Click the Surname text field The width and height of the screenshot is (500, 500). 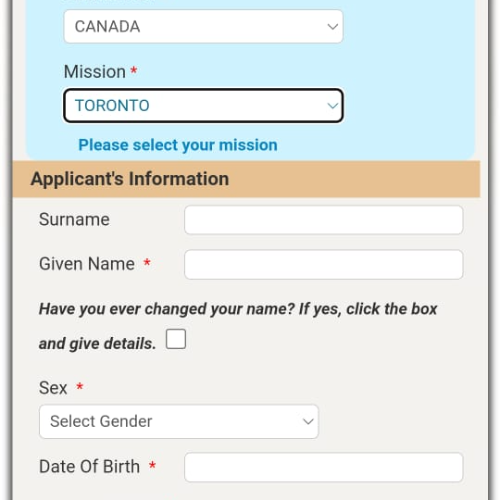[323, 220]
